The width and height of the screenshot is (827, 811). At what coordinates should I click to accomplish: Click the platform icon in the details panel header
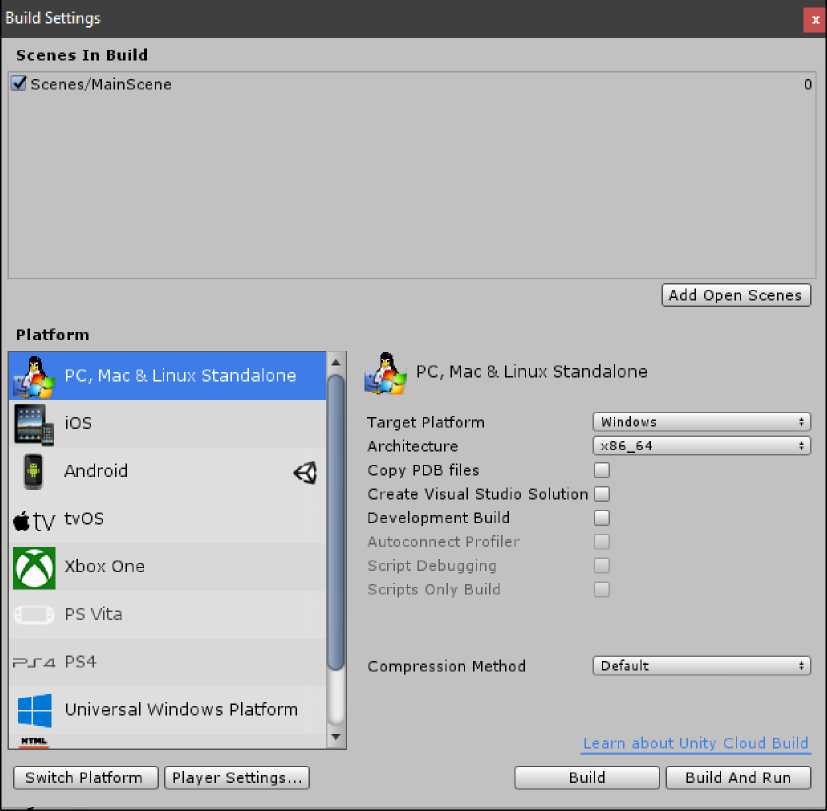point(386,373)
